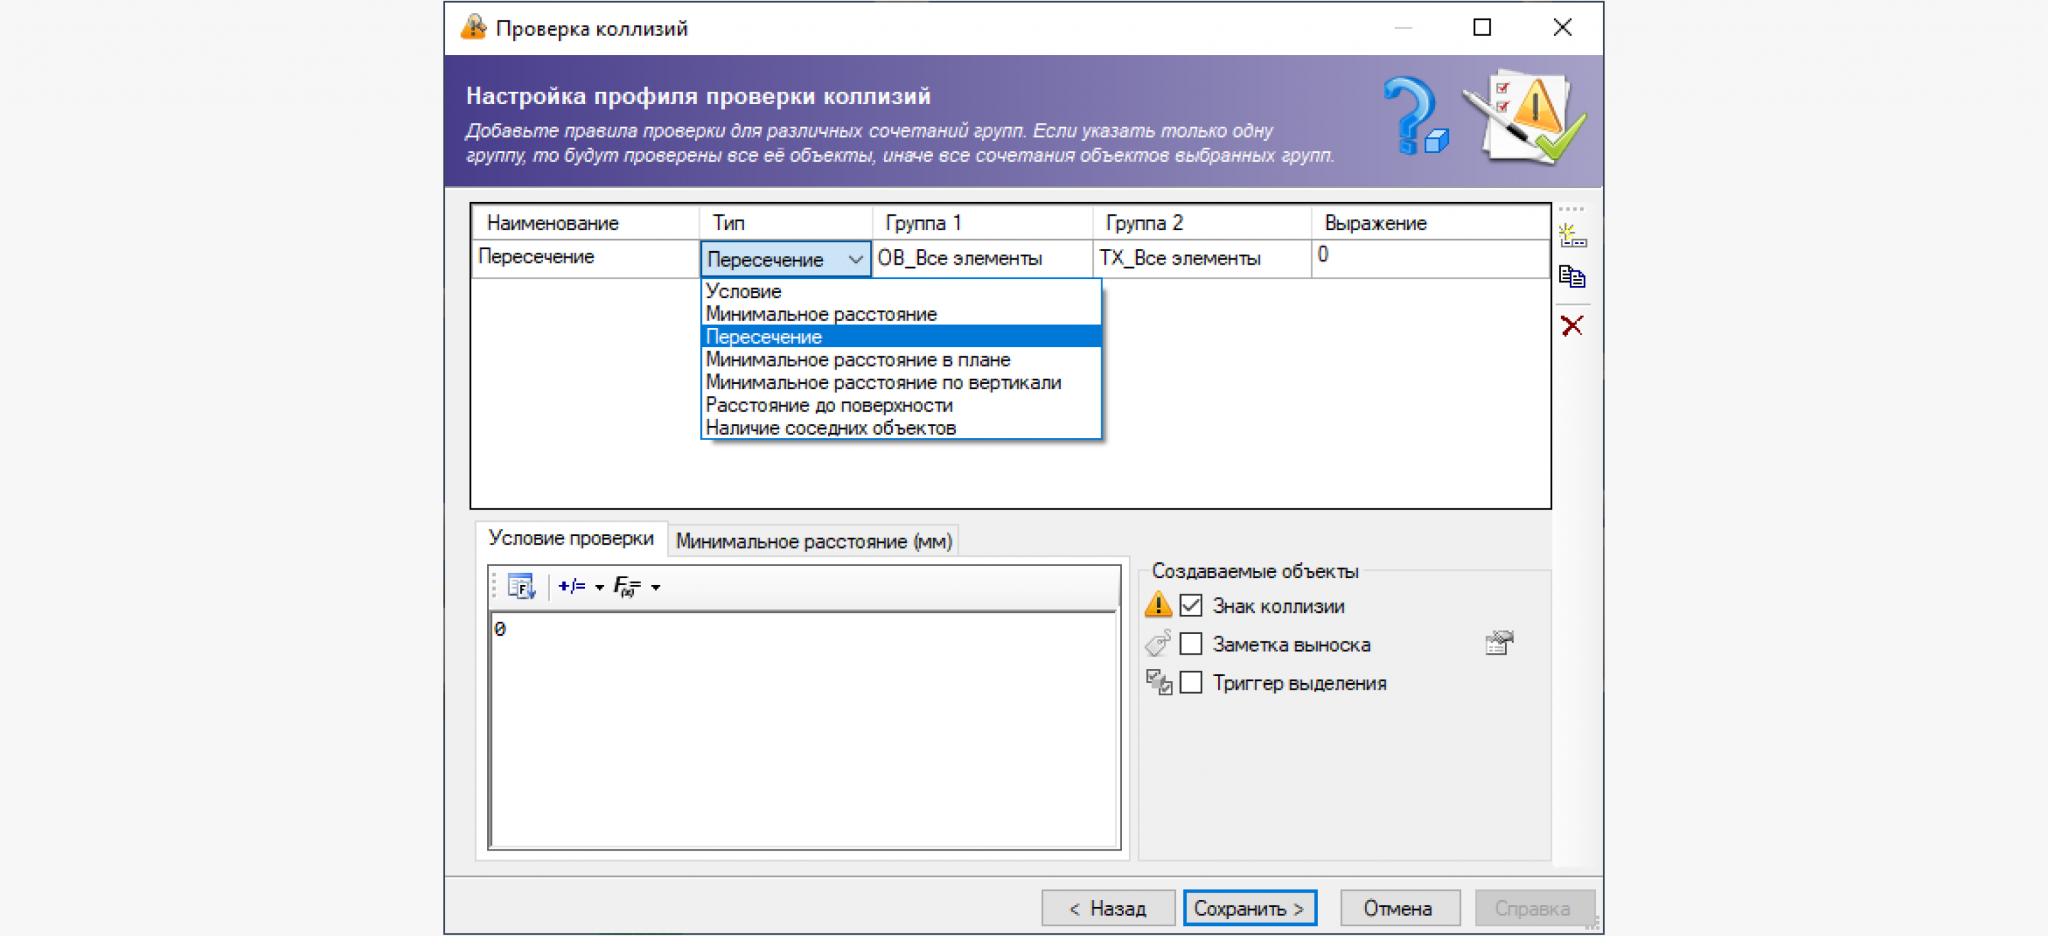Open the callout note settings icon
Viewport: 2048px width, 936px height.
(x=1499, y=643)
